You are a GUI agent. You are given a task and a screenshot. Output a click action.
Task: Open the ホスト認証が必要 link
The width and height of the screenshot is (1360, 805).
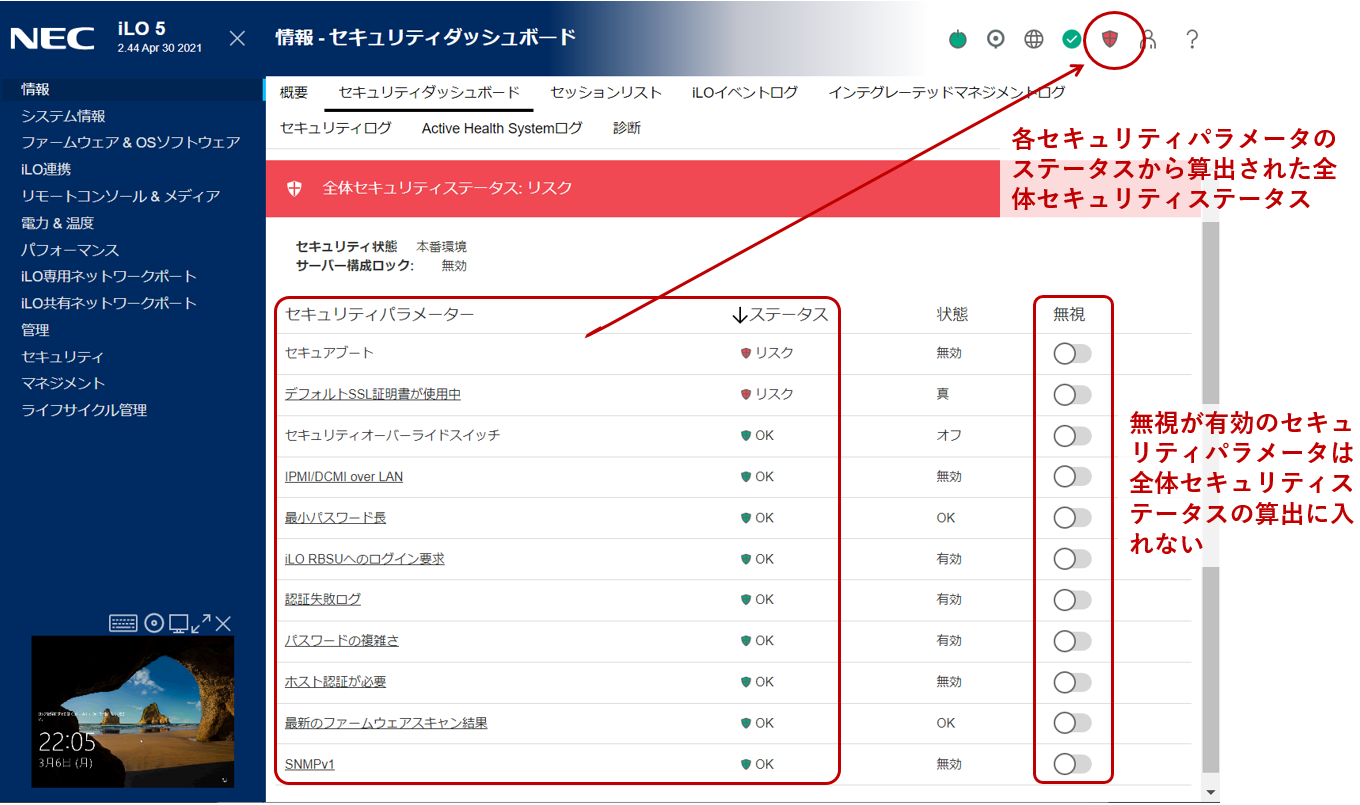(x=336, y=682)
